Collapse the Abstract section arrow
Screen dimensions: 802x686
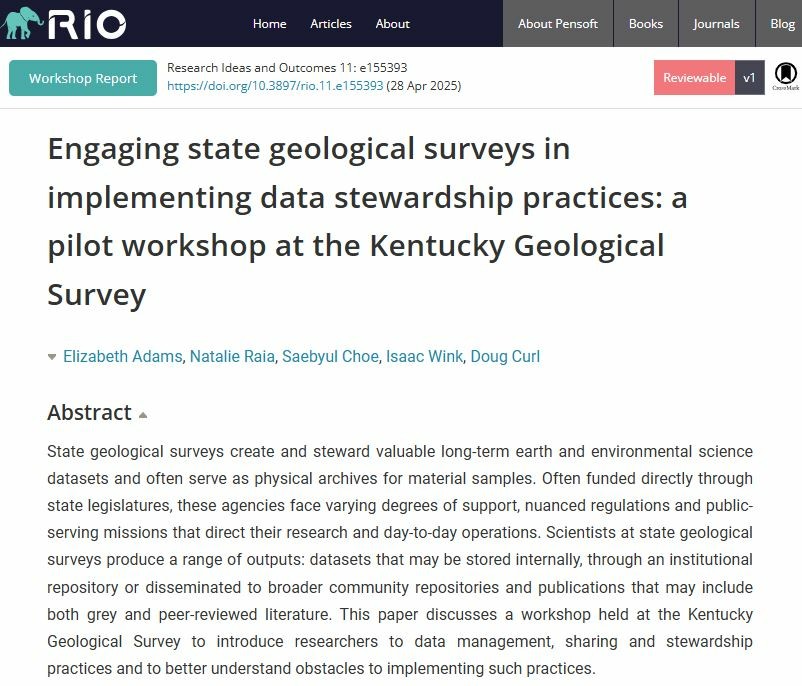coord(143,415)
